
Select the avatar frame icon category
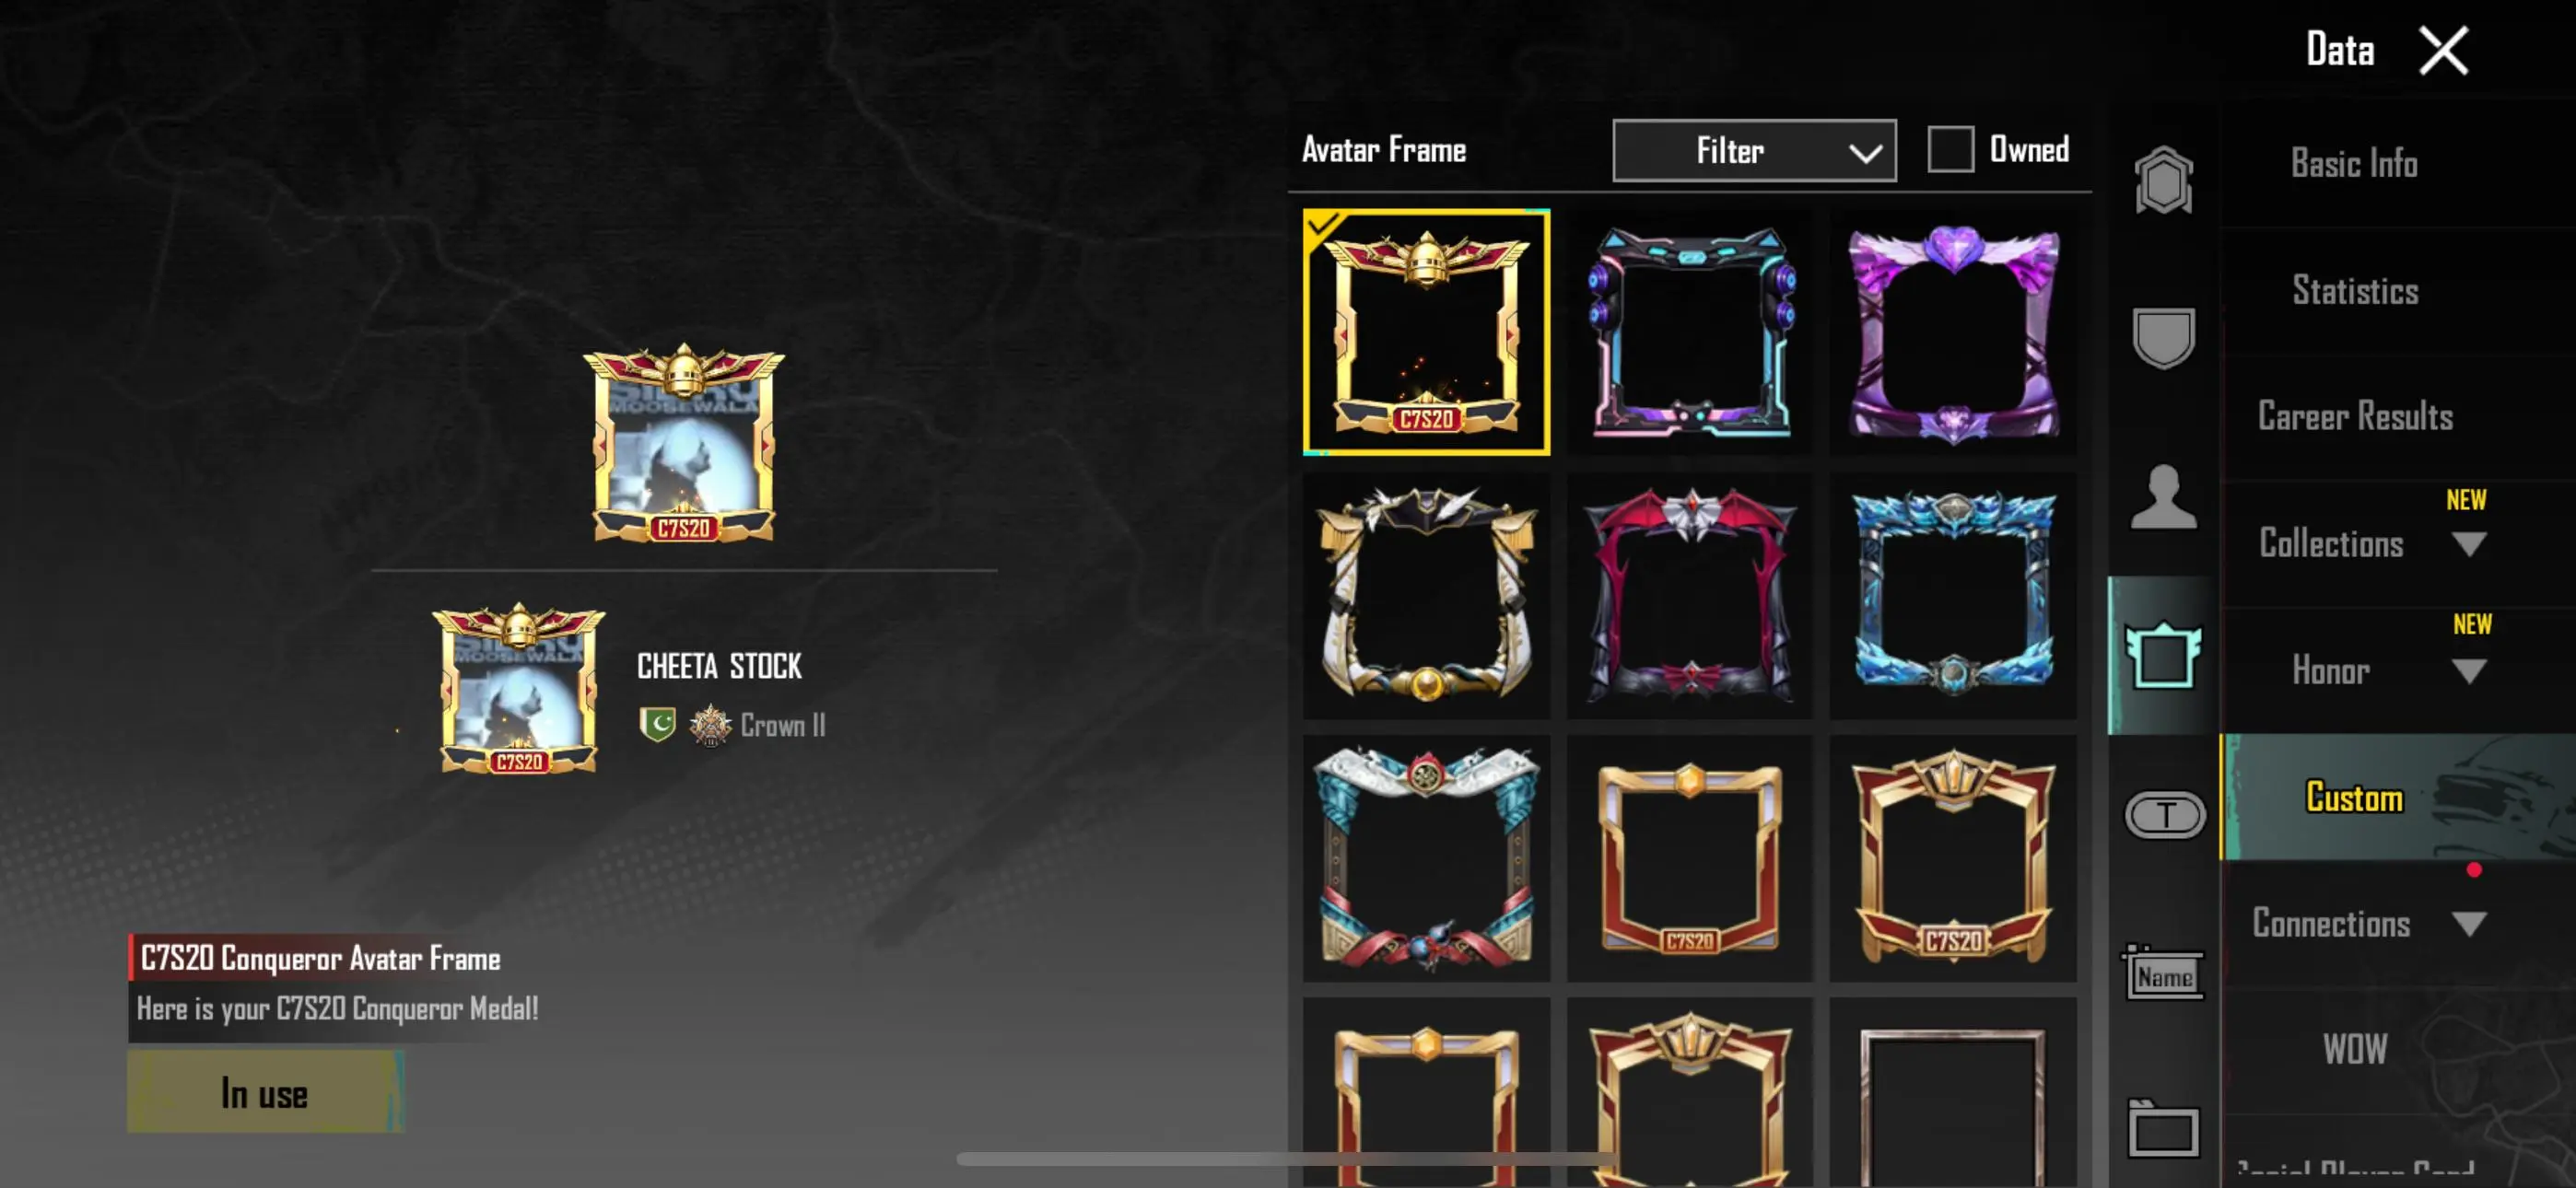[x=2163, y=655]
